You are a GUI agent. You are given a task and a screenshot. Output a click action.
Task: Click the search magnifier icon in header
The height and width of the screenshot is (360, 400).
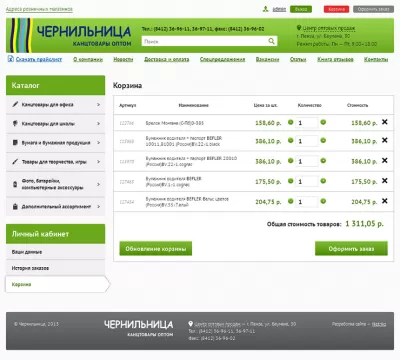tap(271, 41)
